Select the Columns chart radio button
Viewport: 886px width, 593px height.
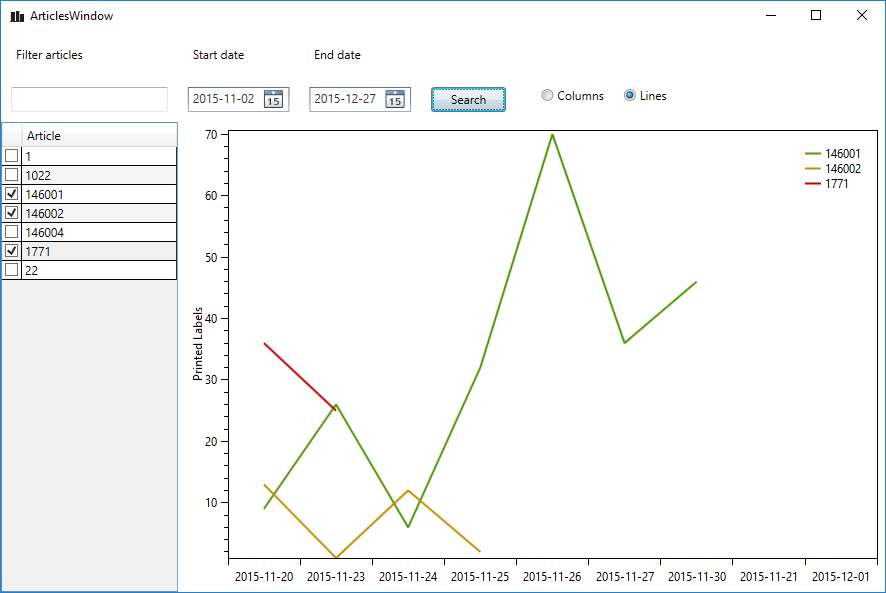click(x=547, y=96)
